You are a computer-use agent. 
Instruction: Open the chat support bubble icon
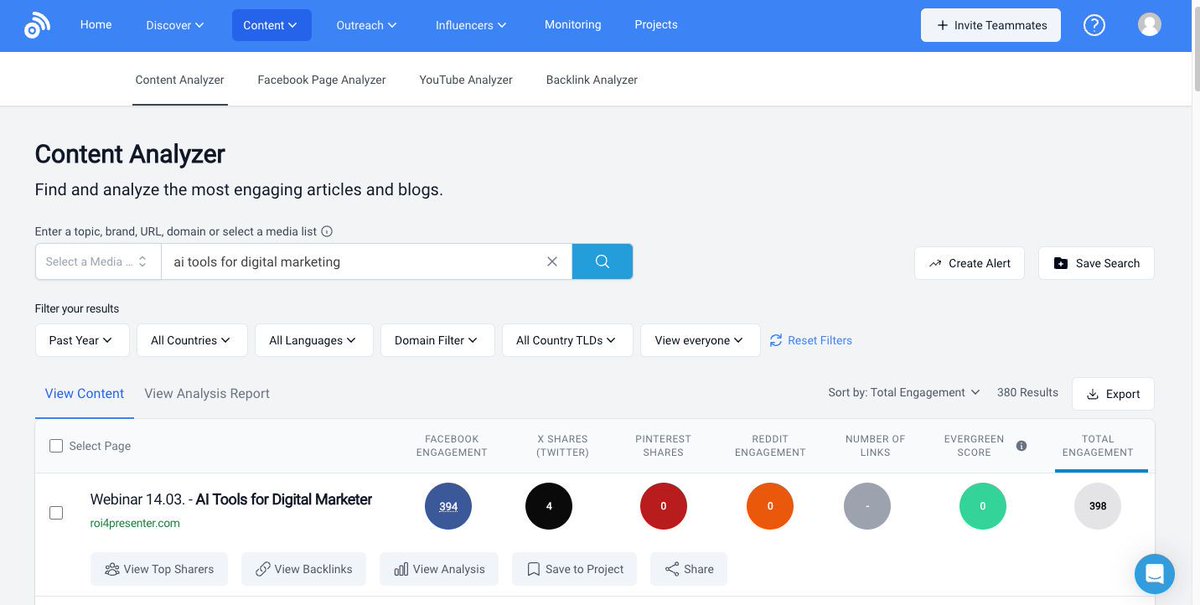point(1154,574)
